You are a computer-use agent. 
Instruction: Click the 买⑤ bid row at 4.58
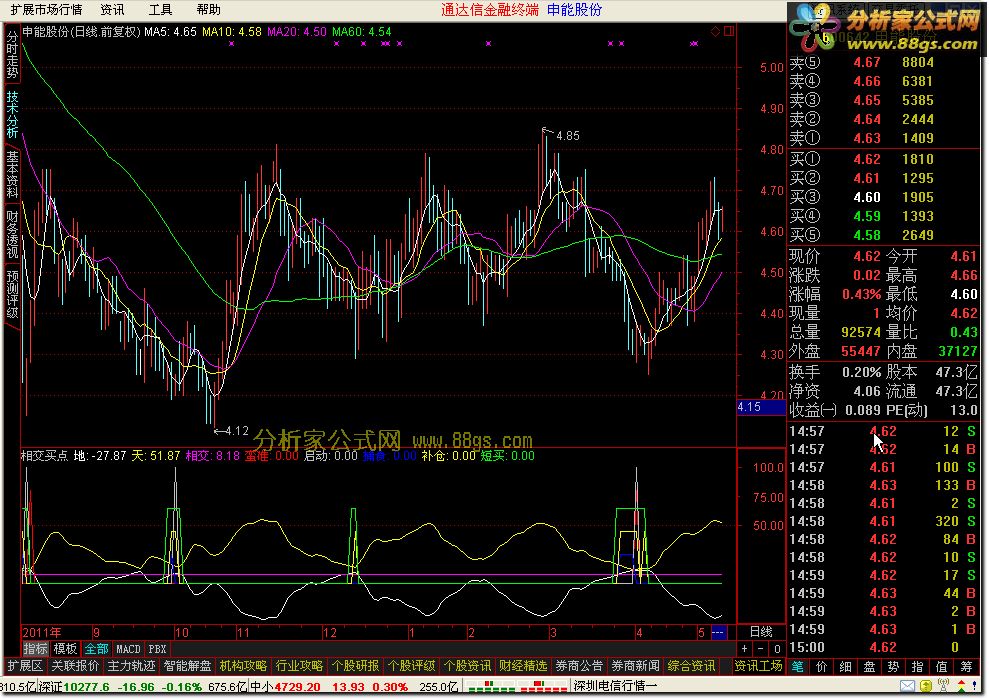pos(883,235)
